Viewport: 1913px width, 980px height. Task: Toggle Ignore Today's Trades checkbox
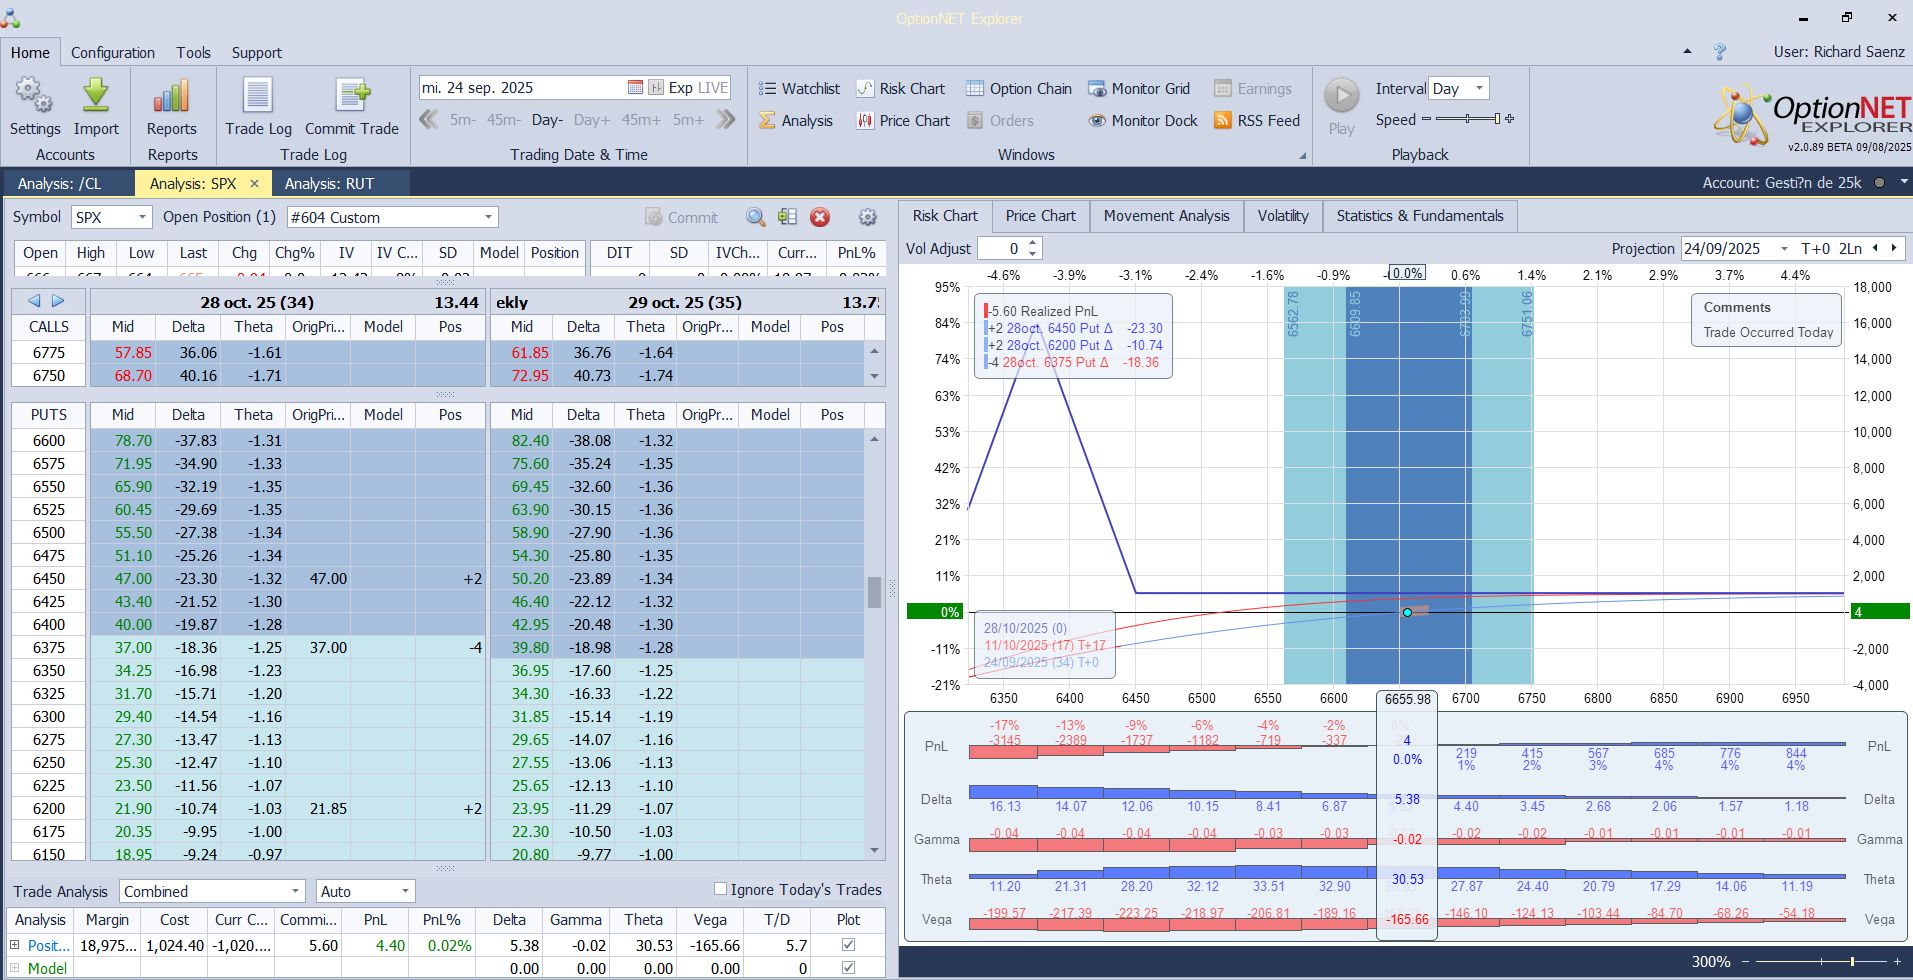point(720,889)
